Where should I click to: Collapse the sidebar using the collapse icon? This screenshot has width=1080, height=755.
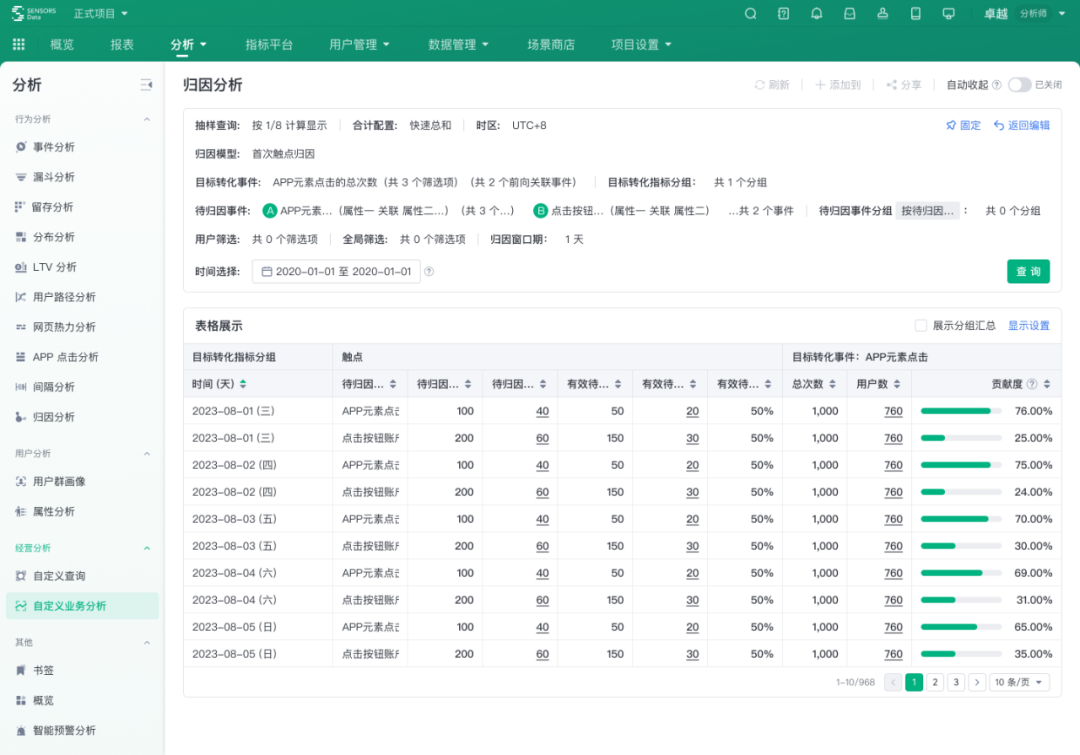(x=144, y=85)
